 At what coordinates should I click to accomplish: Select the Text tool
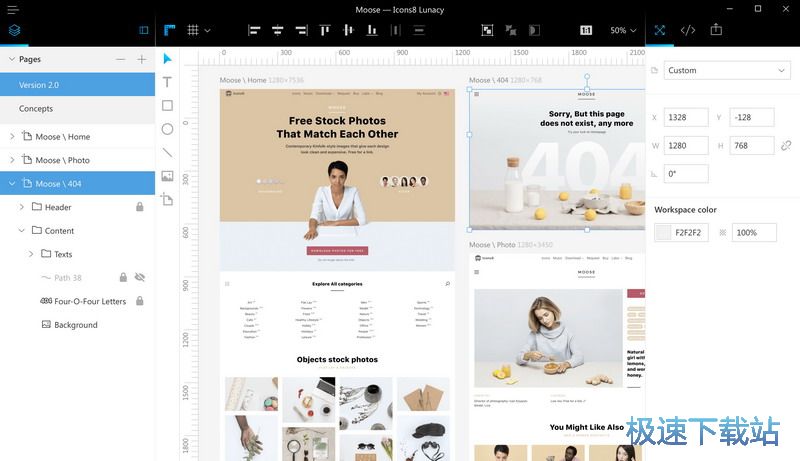[167, 82]
